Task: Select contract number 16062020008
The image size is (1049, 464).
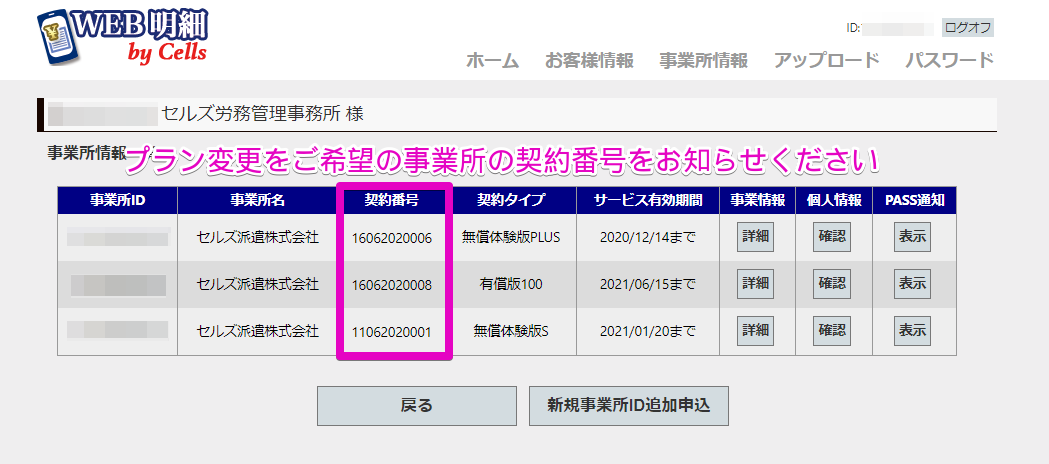Action: 392,285
